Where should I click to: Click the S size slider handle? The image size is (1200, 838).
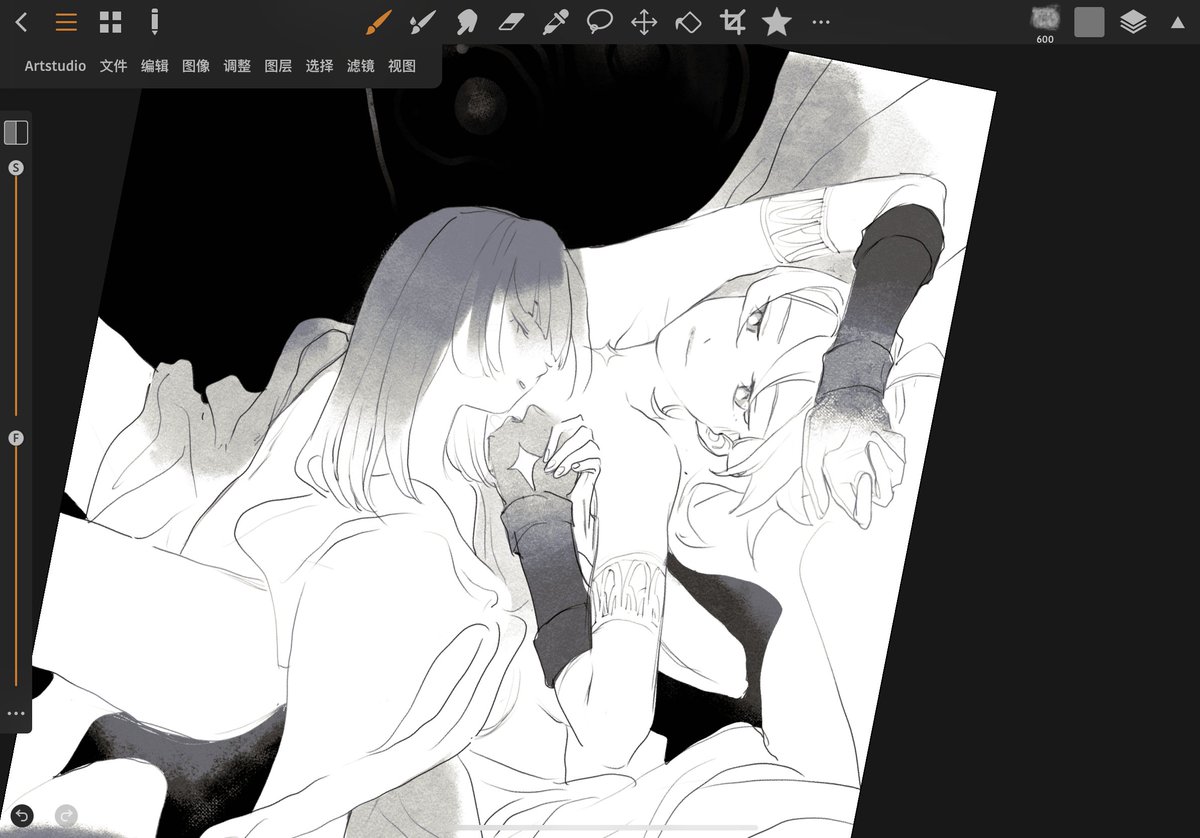16,168
